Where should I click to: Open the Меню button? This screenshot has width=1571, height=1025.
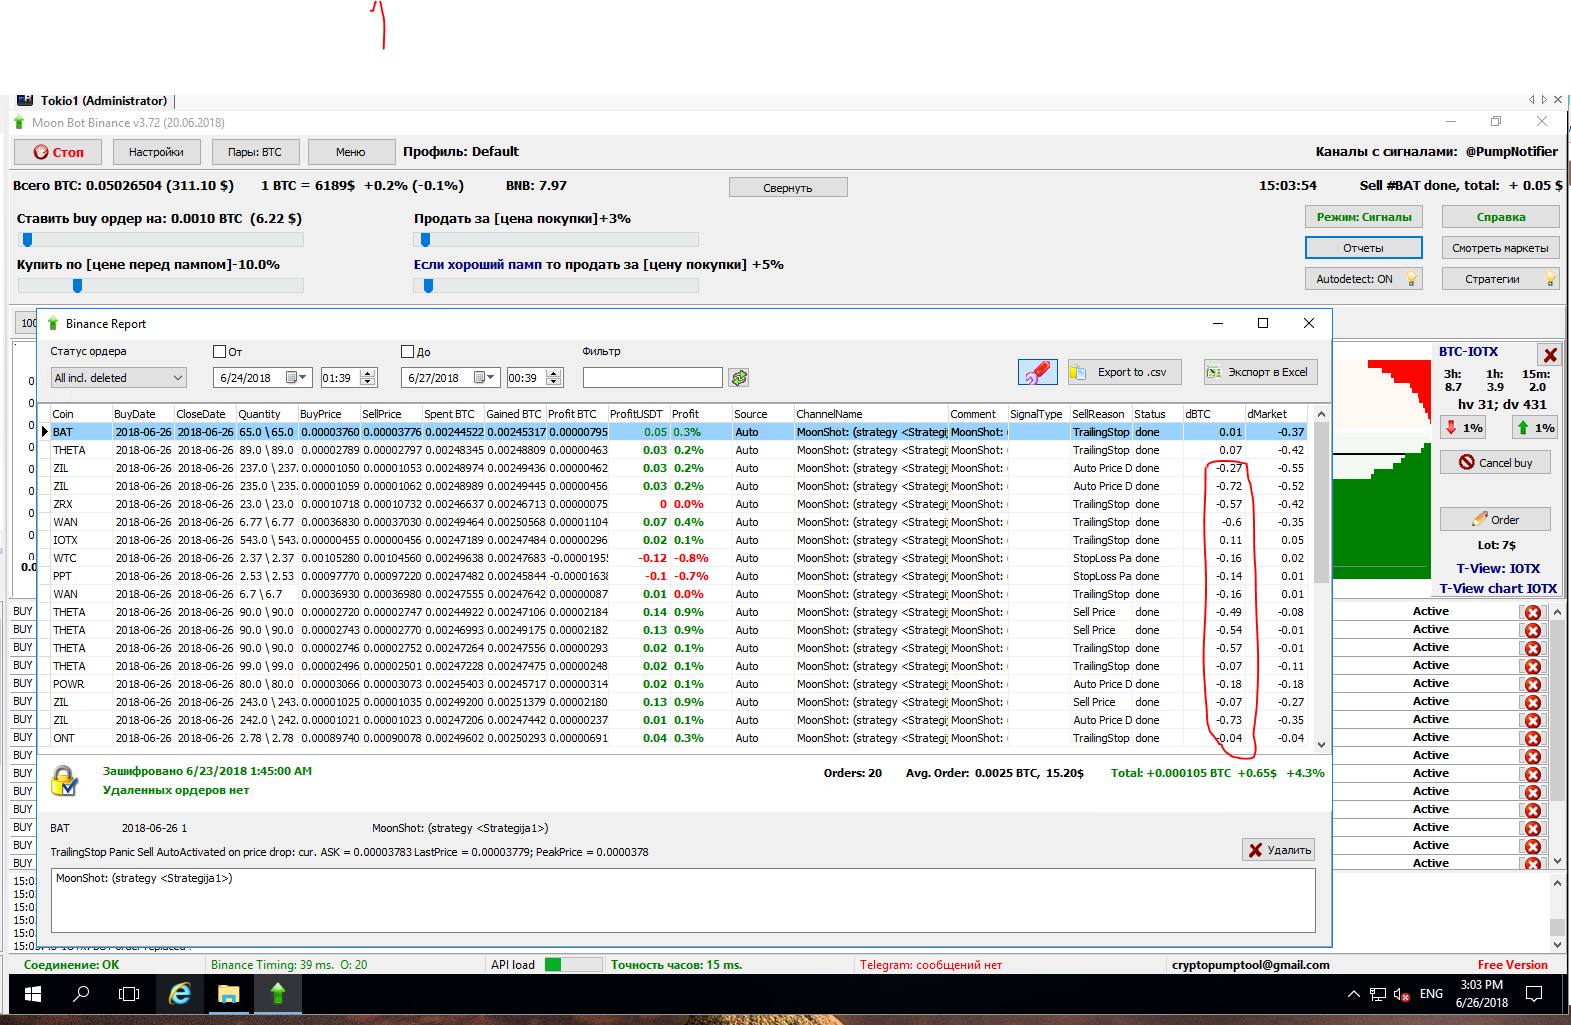tap(351, 152)
